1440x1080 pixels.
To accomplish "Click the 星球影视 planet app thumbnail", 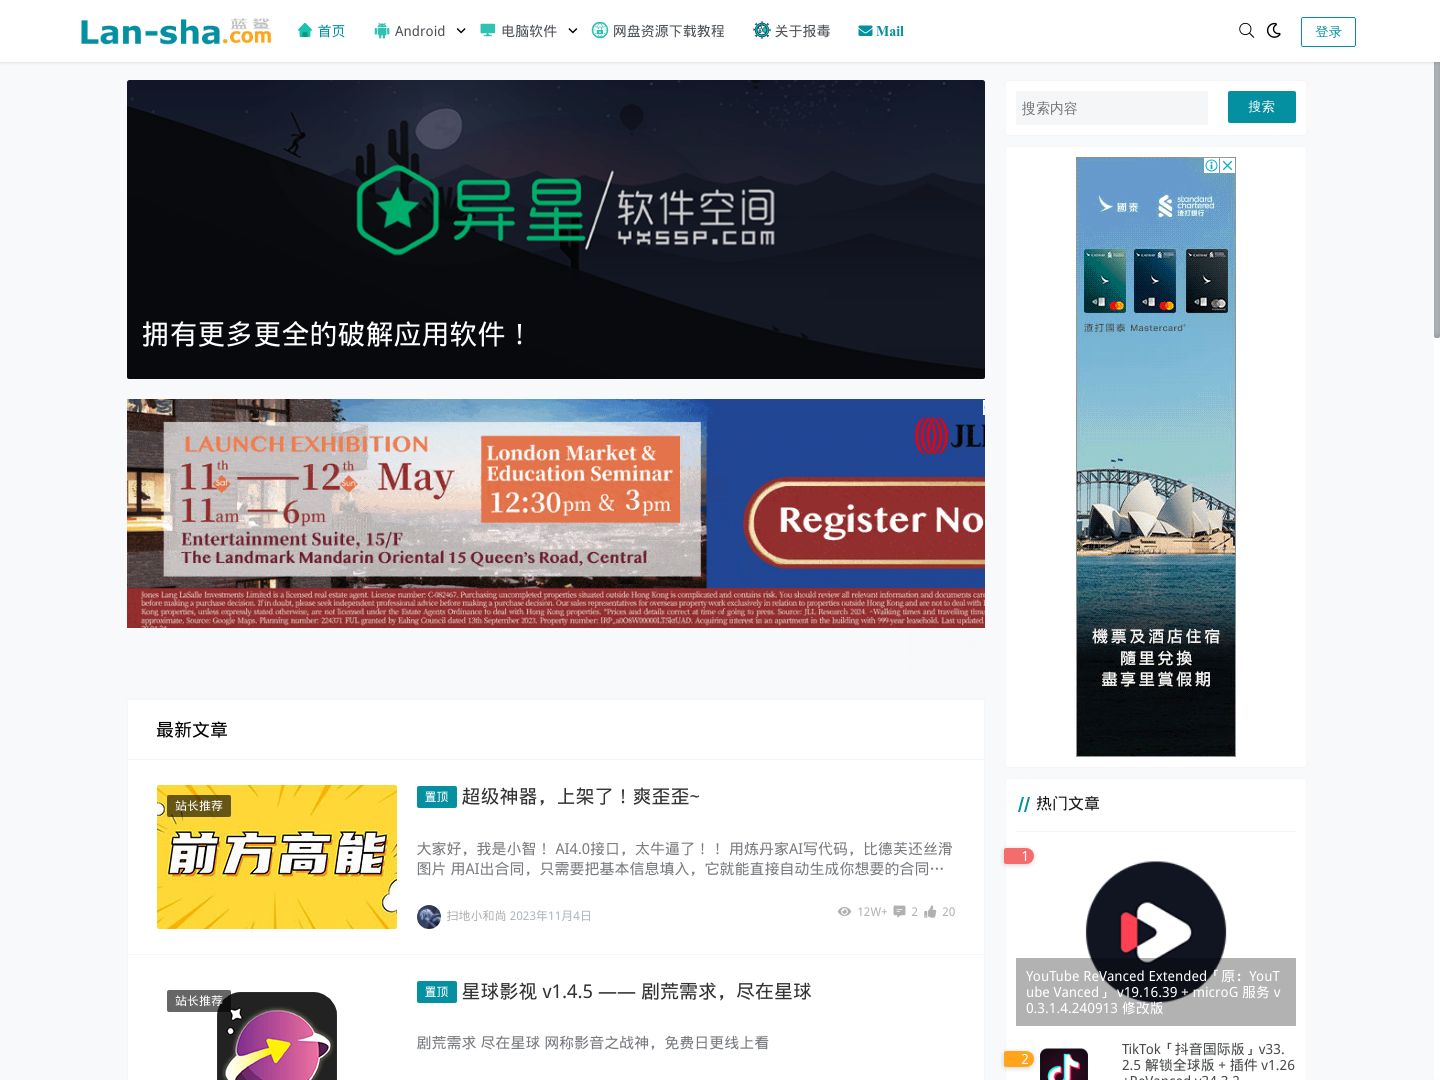I will [277, 1036].
